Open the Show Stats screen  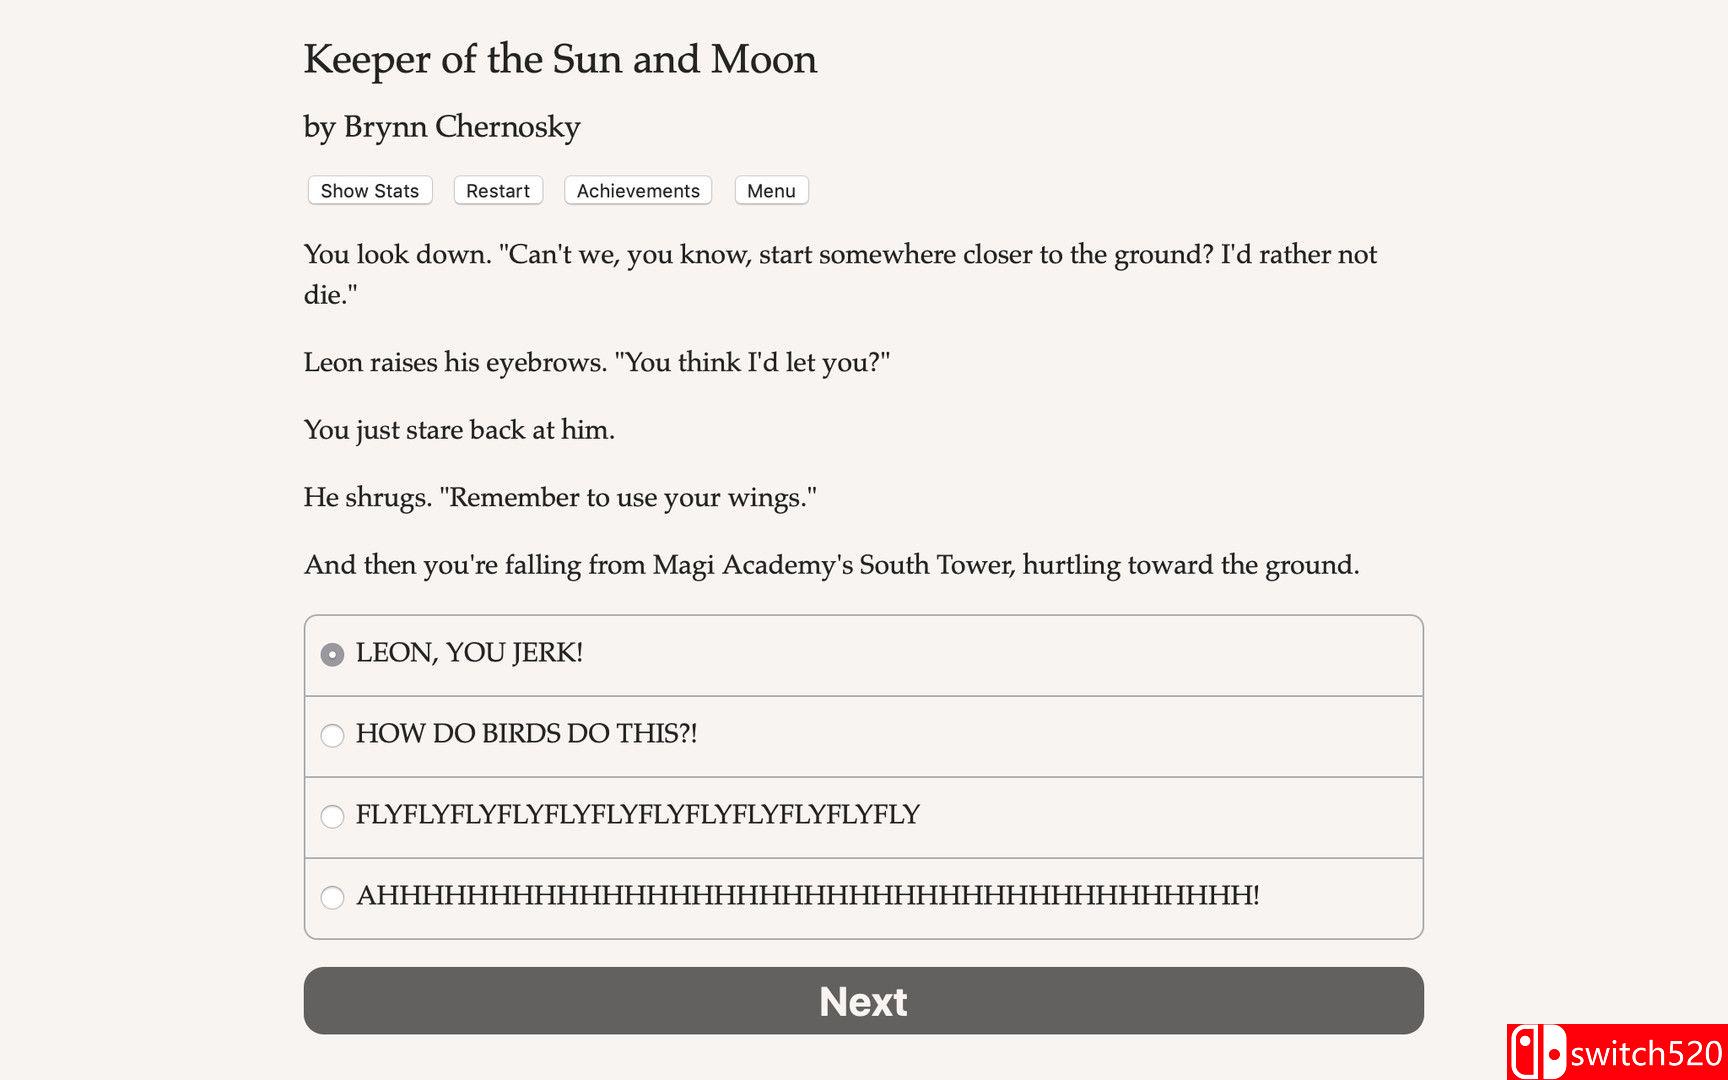click(369, 191)
